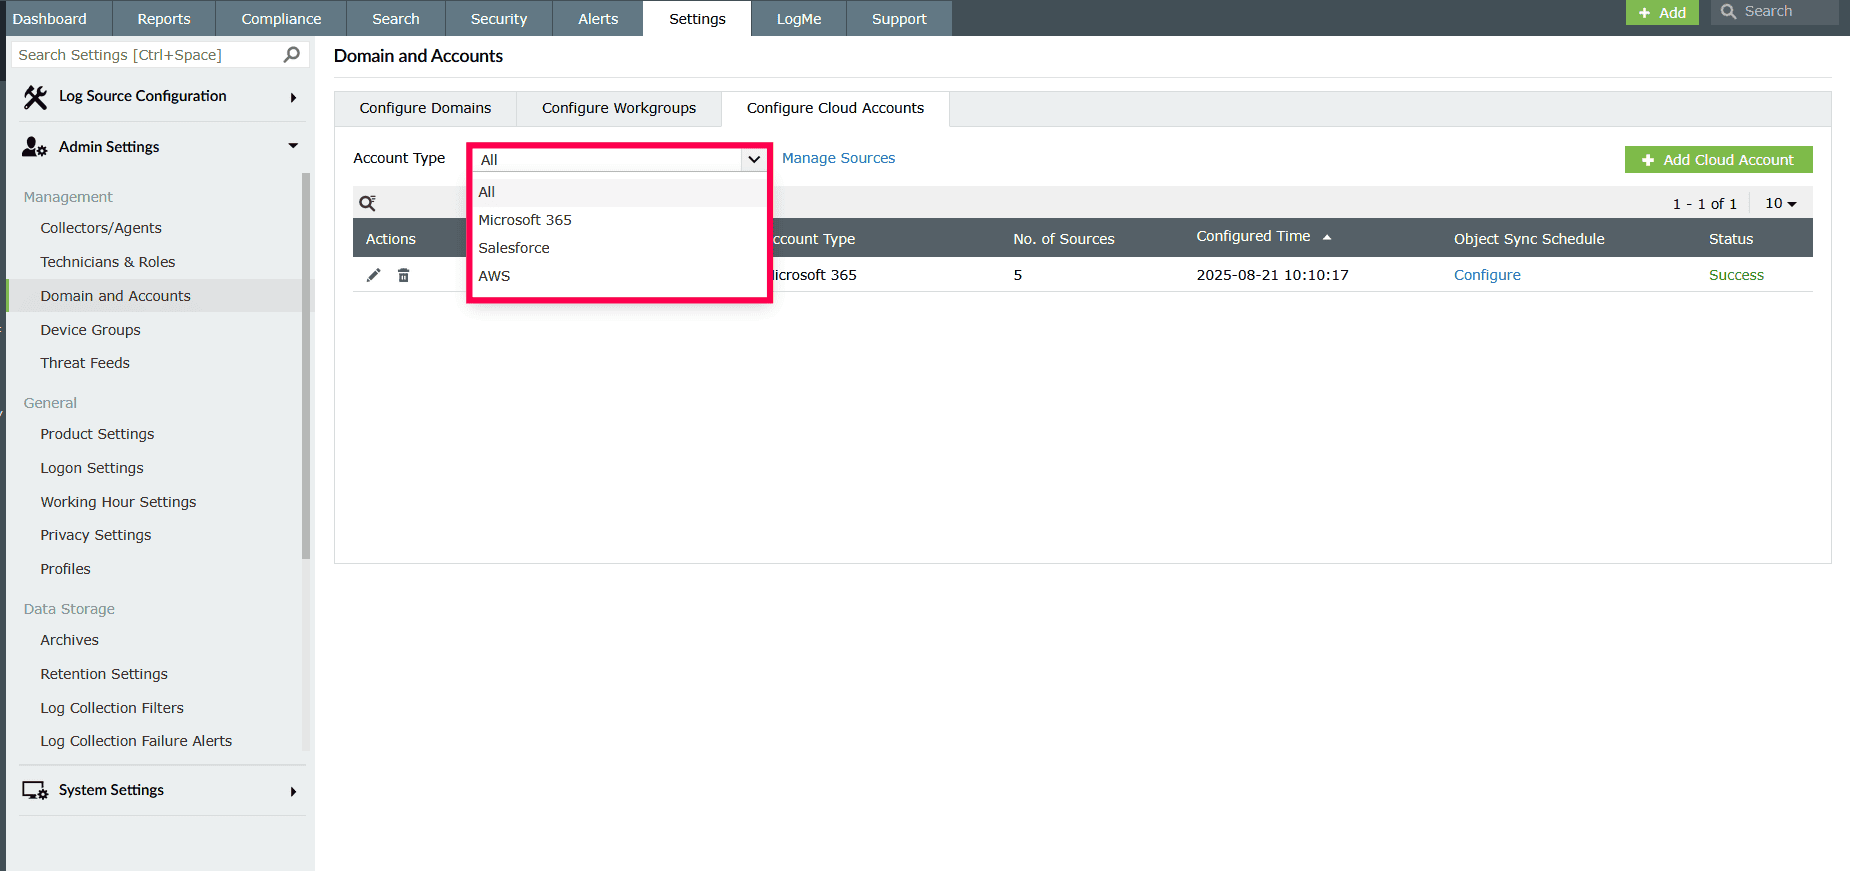The height and width of the screenshot is (871, 1850).
Task: Click the trash delete icon in Microsoft 365 row
Action: point(404,275)
